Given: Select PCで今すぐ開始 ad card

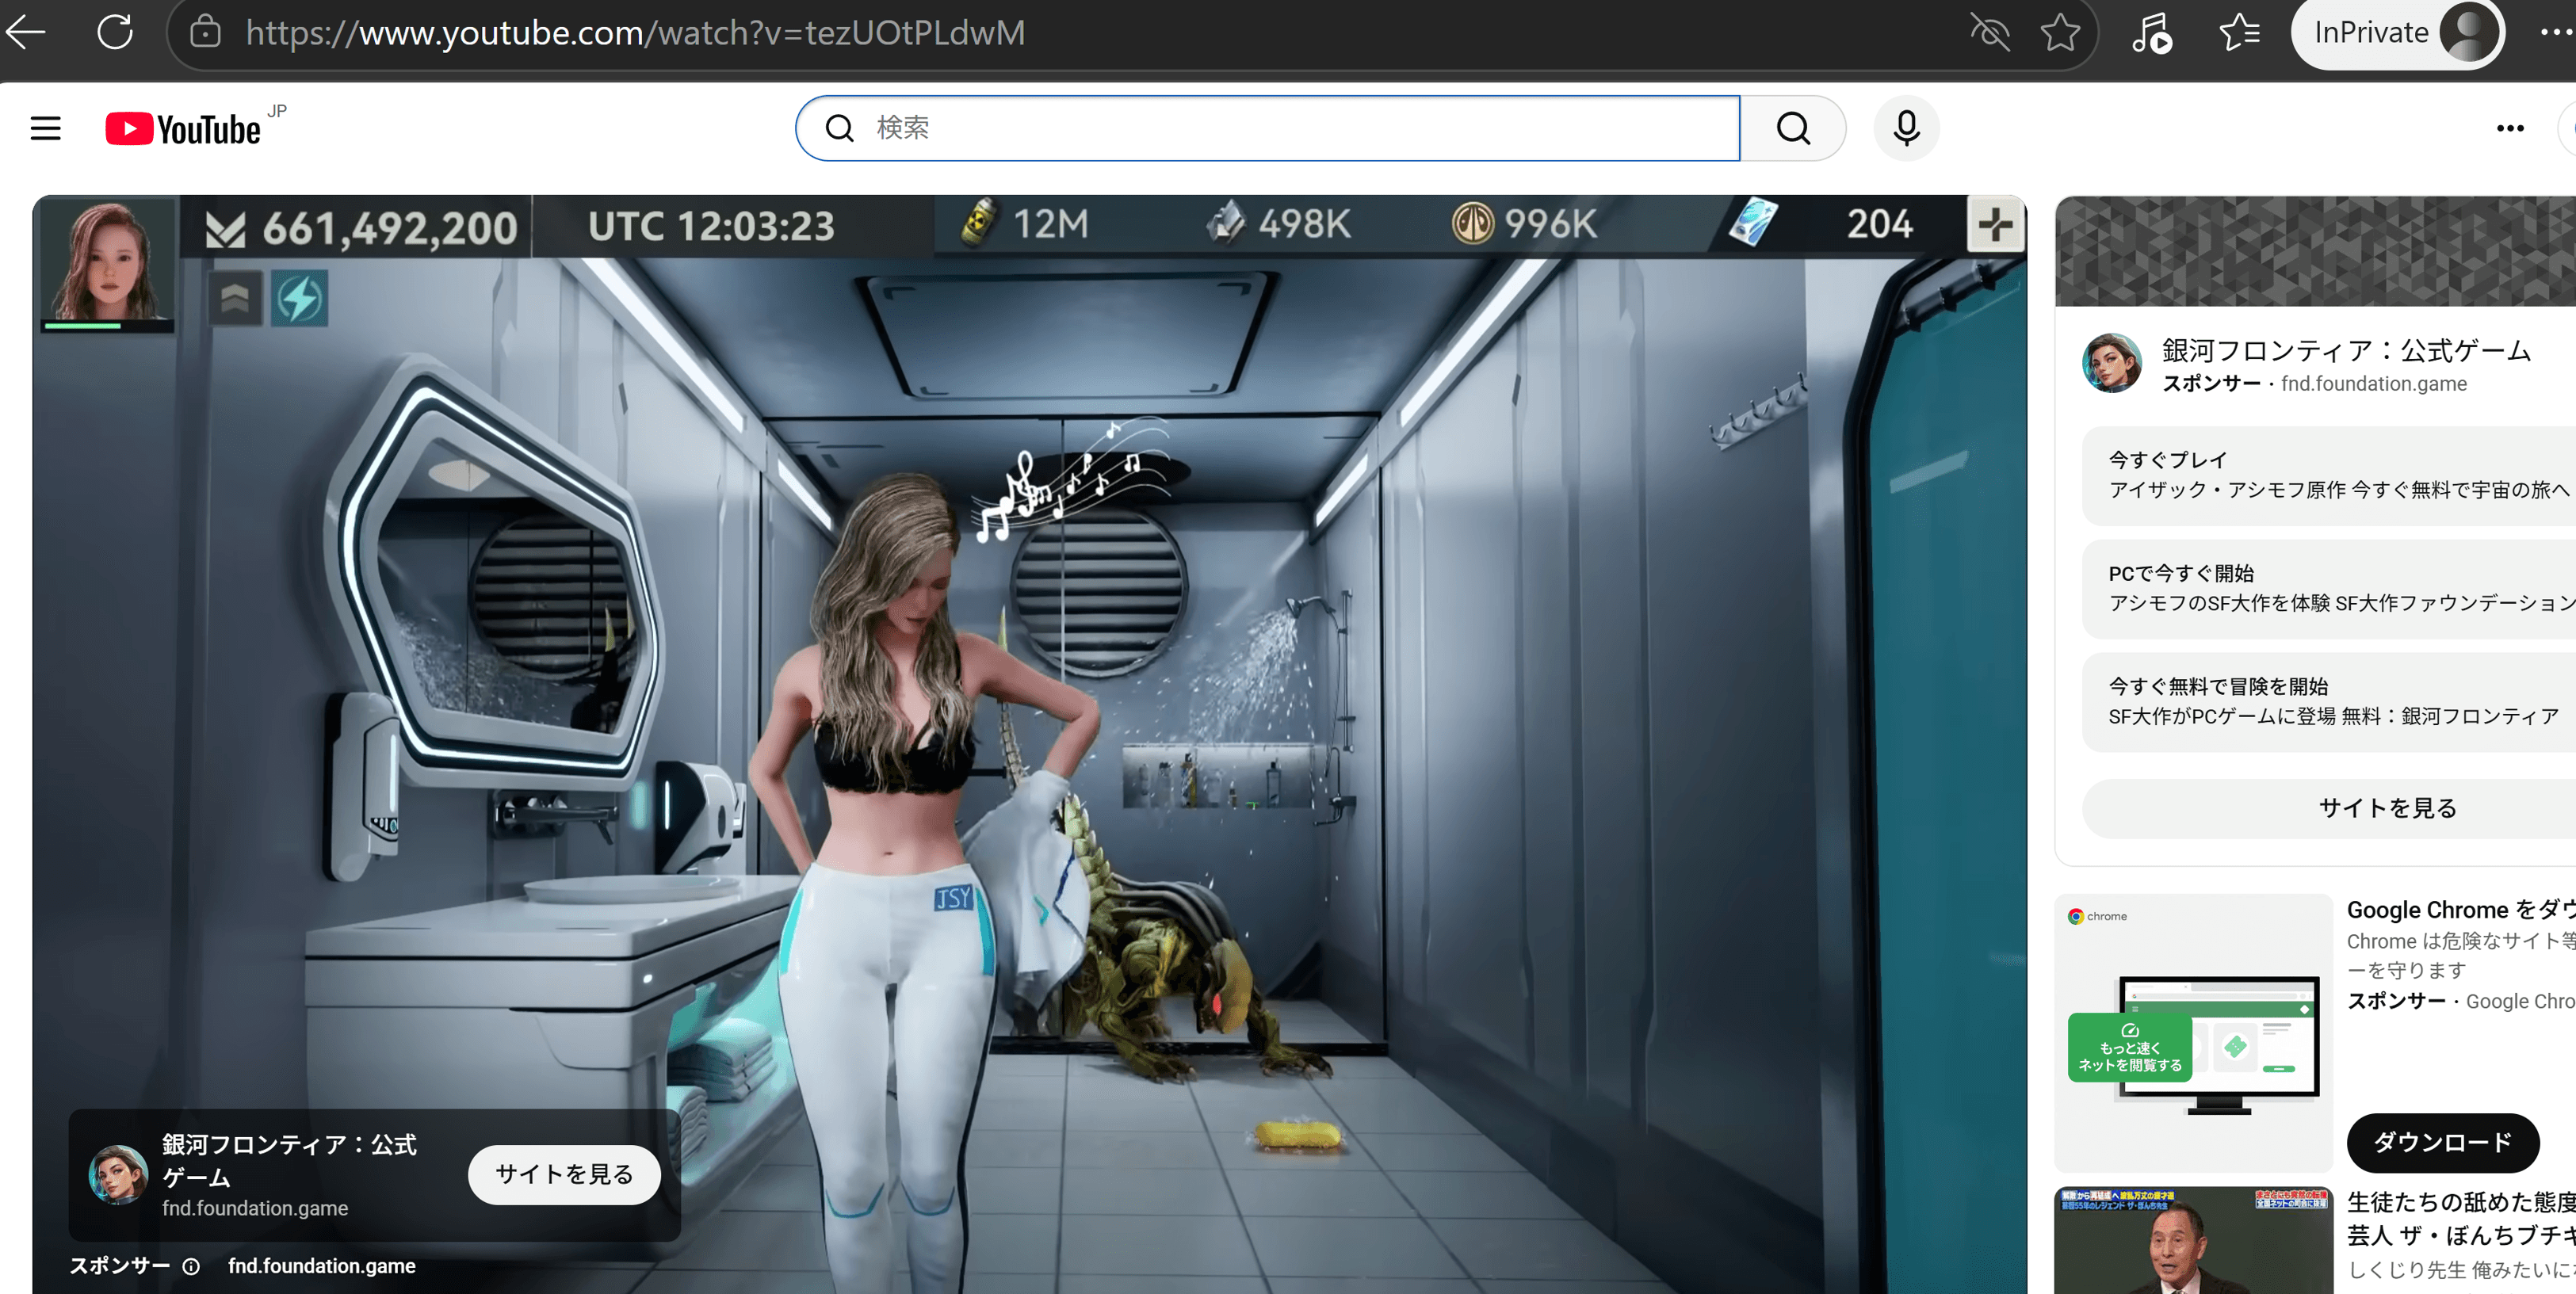Looking at the screenshot, I should (x=2330, y=589).
